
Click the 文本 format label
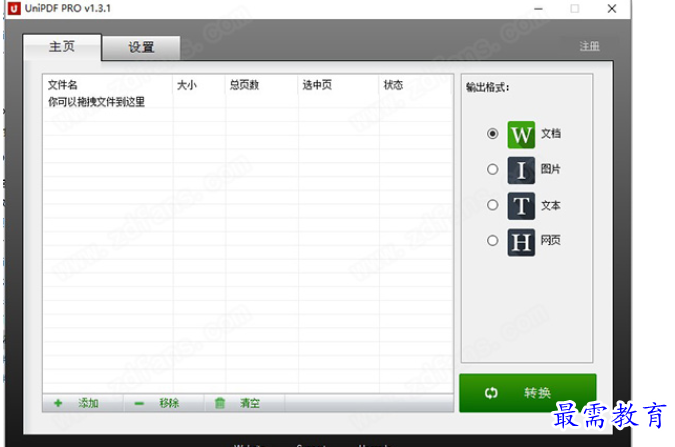[551, 205]
